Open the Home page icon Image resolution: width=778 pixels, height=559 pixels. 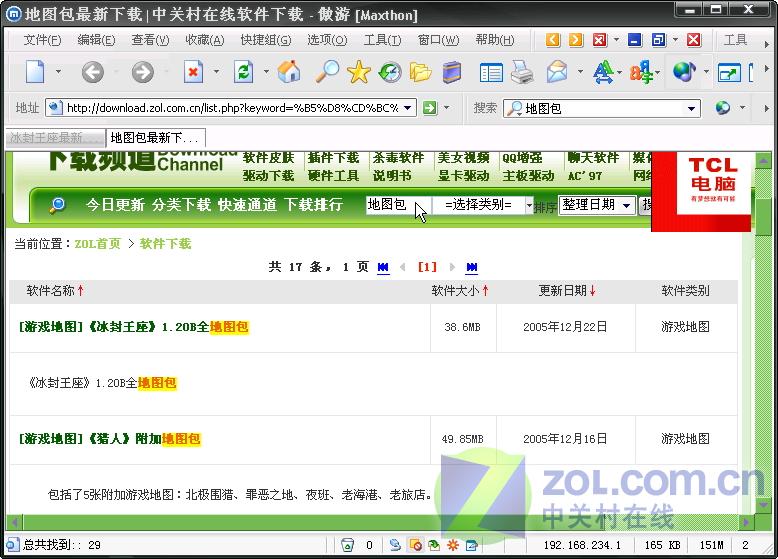click(289, 72)
